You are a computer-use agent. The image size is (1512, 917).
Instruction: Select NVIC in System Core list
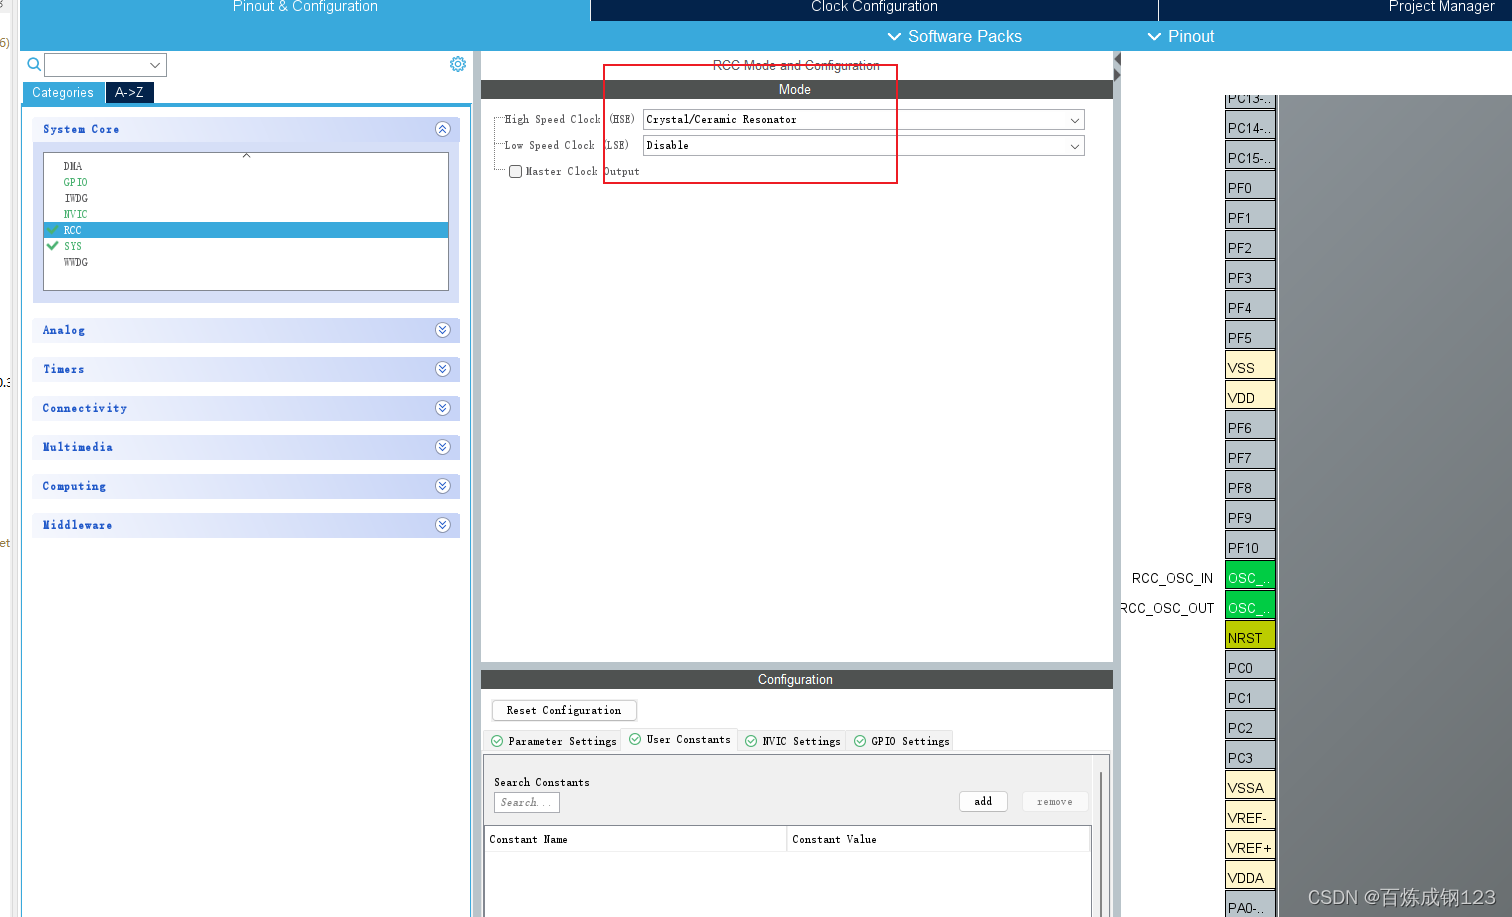pos(75,214)
